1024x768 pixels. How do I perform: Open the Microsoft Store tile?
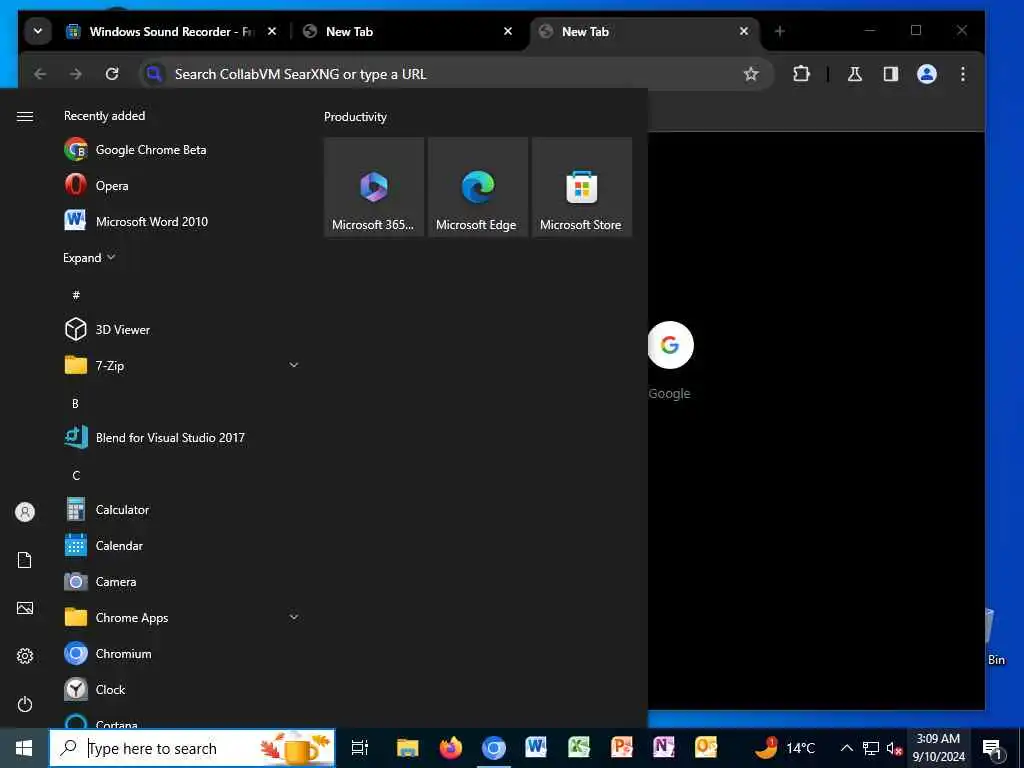click(582, 187)
